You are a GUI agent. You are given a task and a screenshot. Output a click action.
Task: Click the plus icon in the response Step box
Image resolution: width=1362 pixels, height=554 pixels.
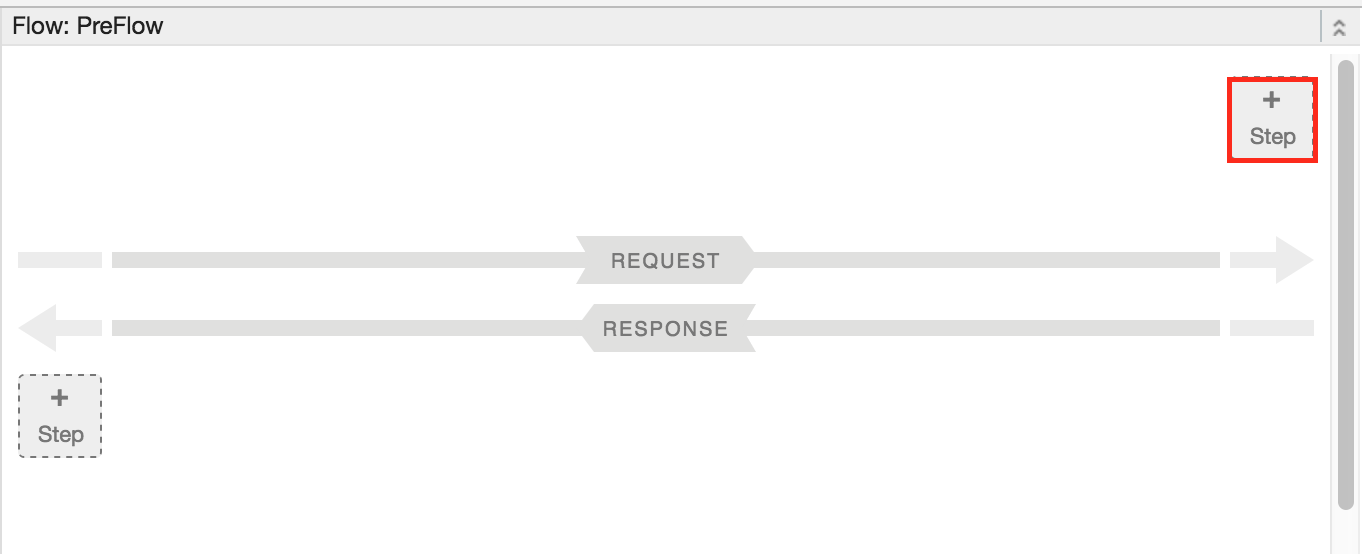coord(60,398)
